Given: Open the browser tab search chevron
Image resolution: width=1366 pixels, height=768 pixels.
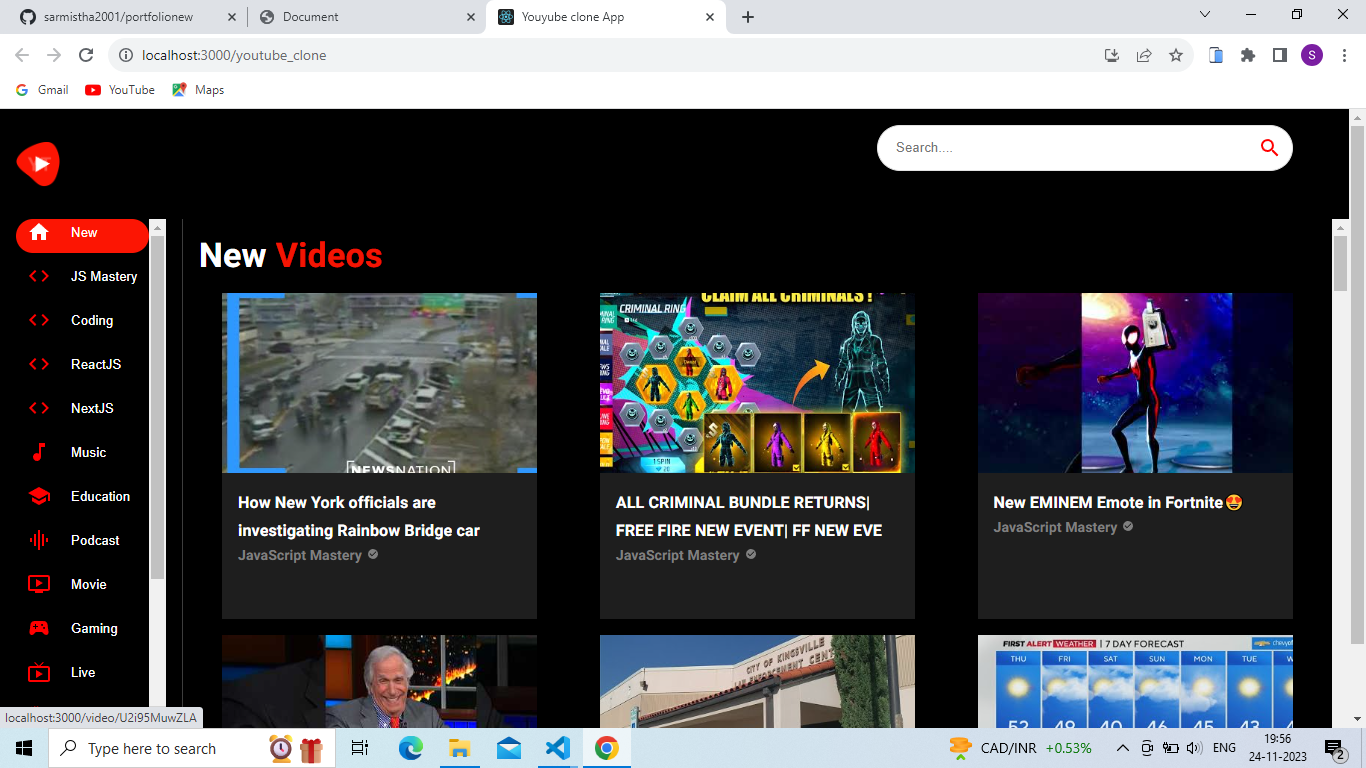Looking at the screenshot, I should click(x=1204, y=15).
